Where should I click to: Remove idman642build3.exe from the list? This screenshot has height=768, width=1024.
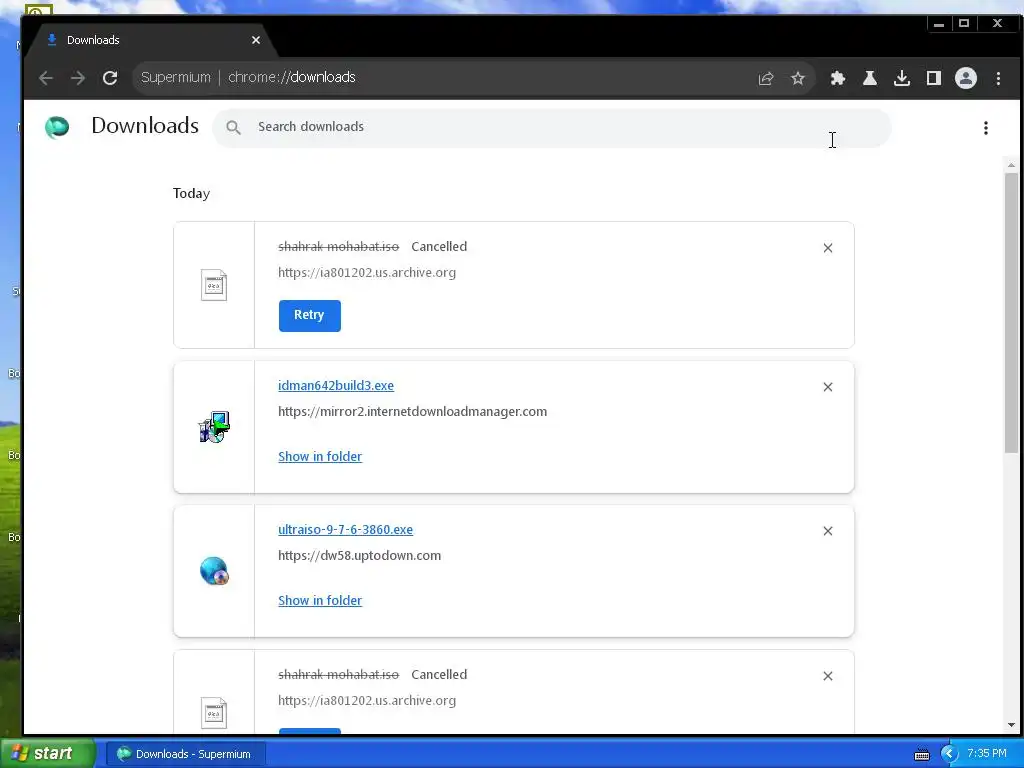point(827,387)
